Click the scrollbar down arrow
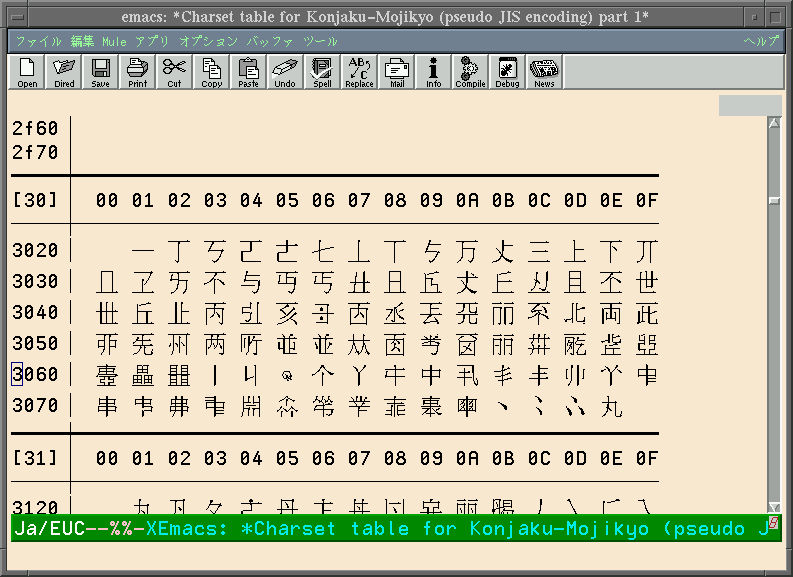793x577 pixels. point(774,507)
